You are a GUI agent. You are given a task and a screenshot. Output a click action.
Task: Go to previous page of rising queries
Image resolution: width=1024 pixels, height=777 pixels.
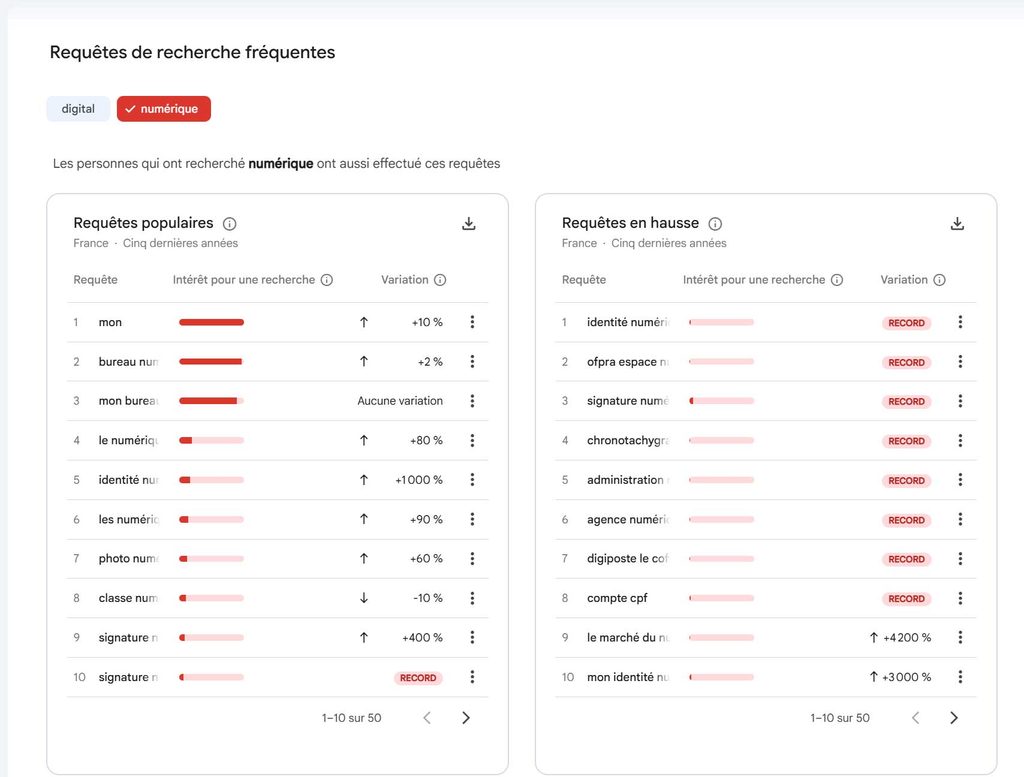coord(916,718)
